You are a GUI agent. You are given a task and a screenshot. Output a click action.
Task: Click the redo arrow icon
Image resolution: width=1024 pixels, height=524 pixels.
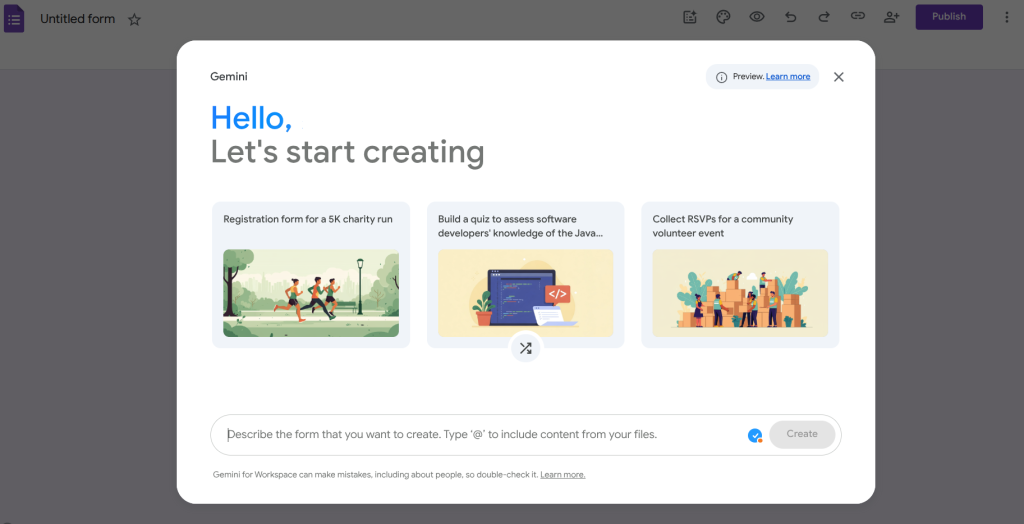pos(824,17)
